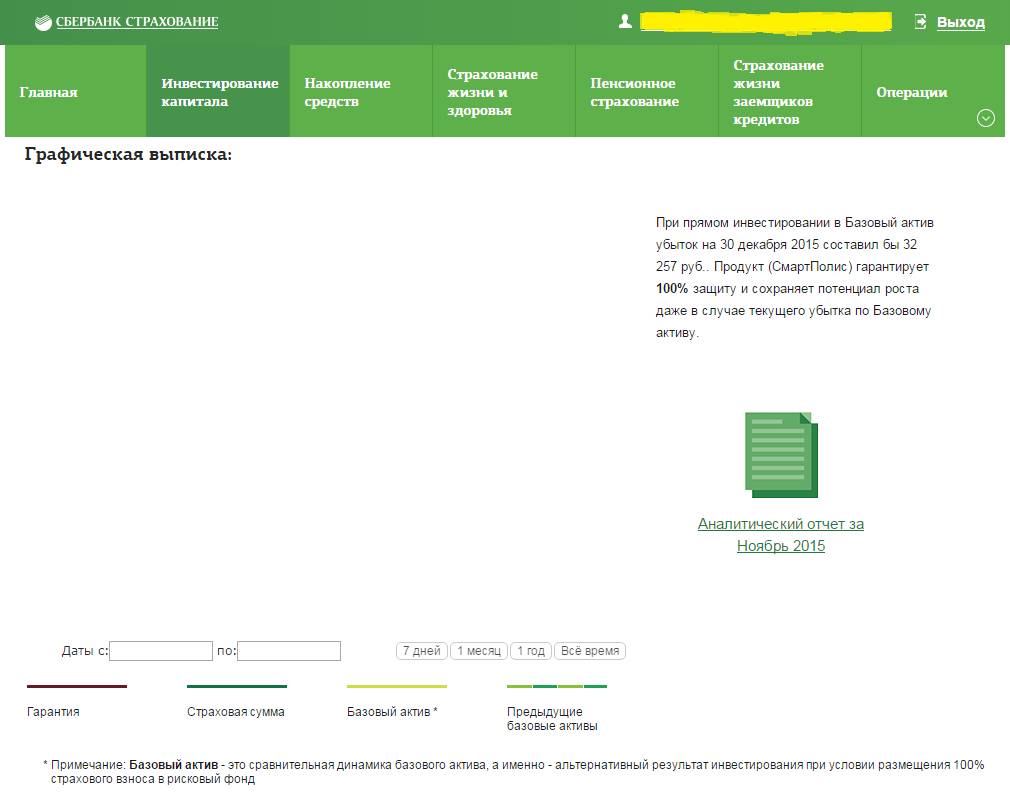Click the user profile silhouette icon
Image resolution: width=1010 pixels, height=800 pixels.
(625, 21)
